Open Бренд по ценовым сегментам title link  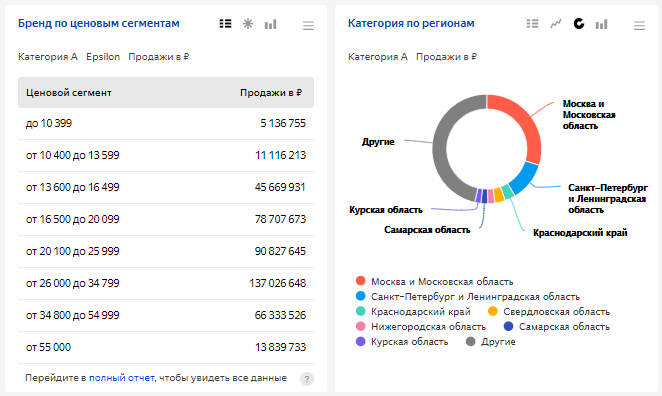99,23
